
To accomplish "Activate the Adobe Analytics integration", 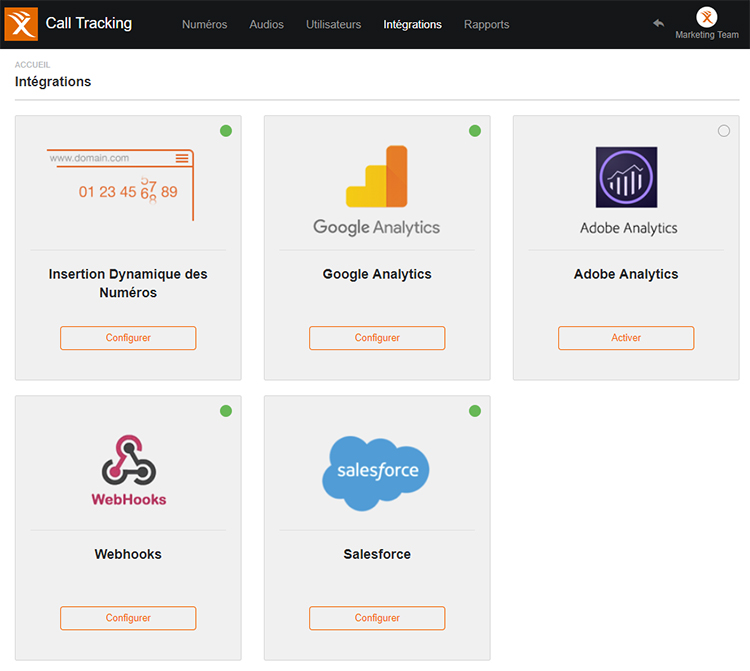I will (626, 338).
